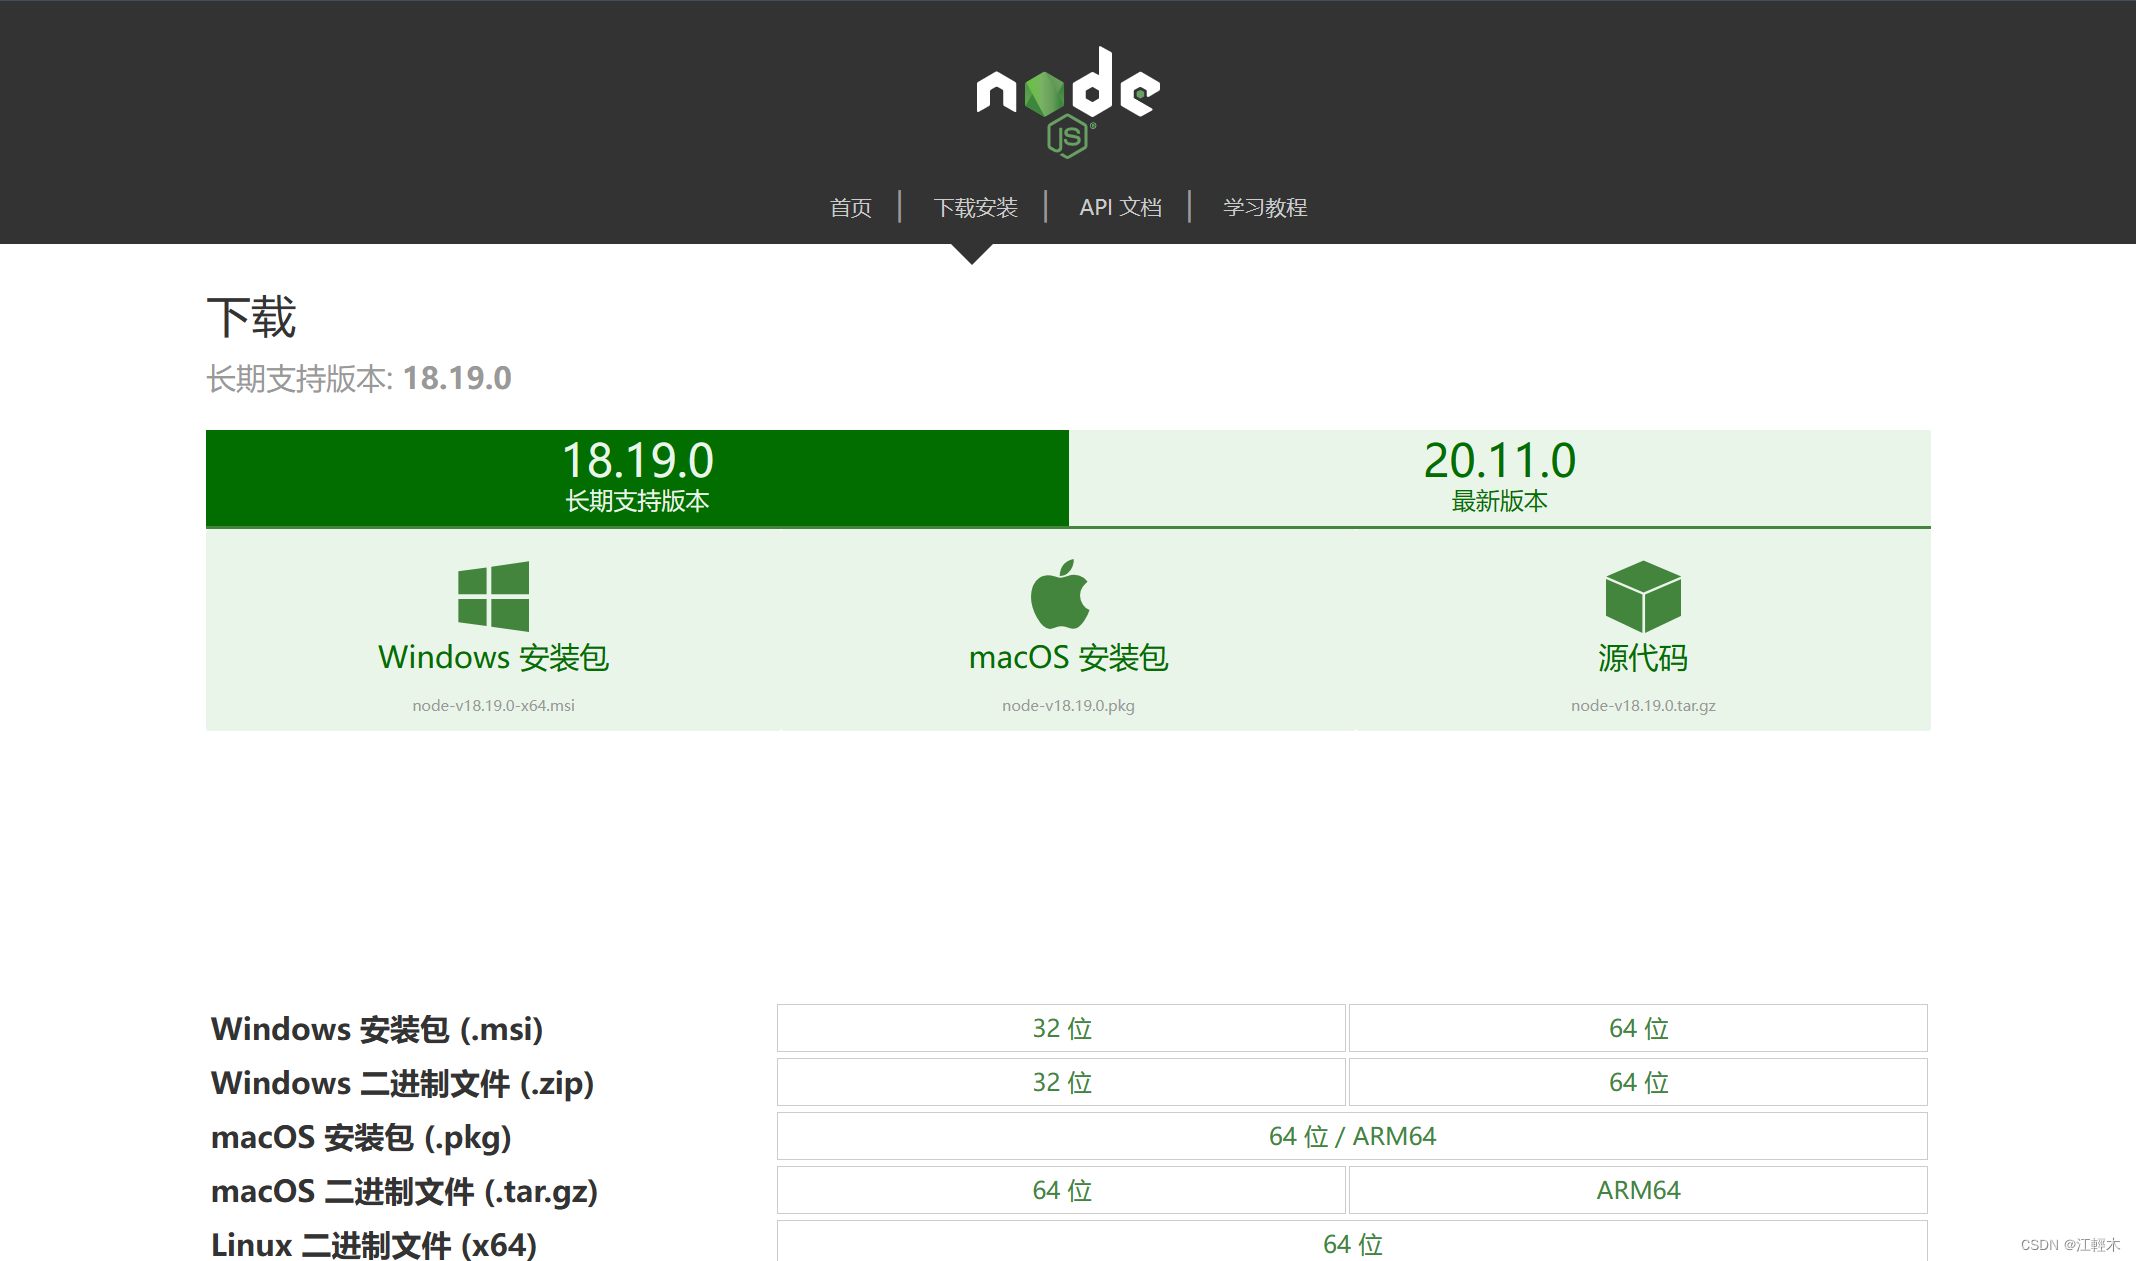Click the Windows logo icon
2136x1261 pixels.
click(x=493, y=596)
